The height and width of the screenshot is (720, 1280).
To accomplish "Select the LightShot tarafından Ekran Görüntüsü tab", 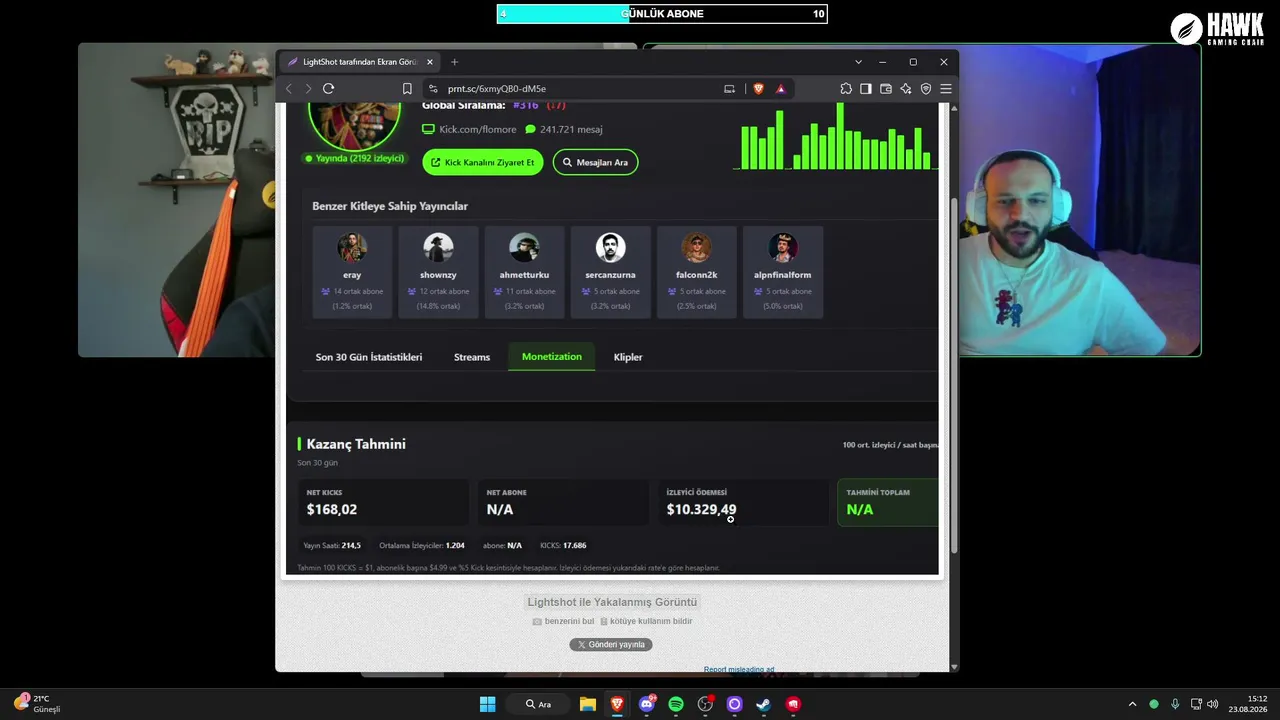I will point(361,62).
